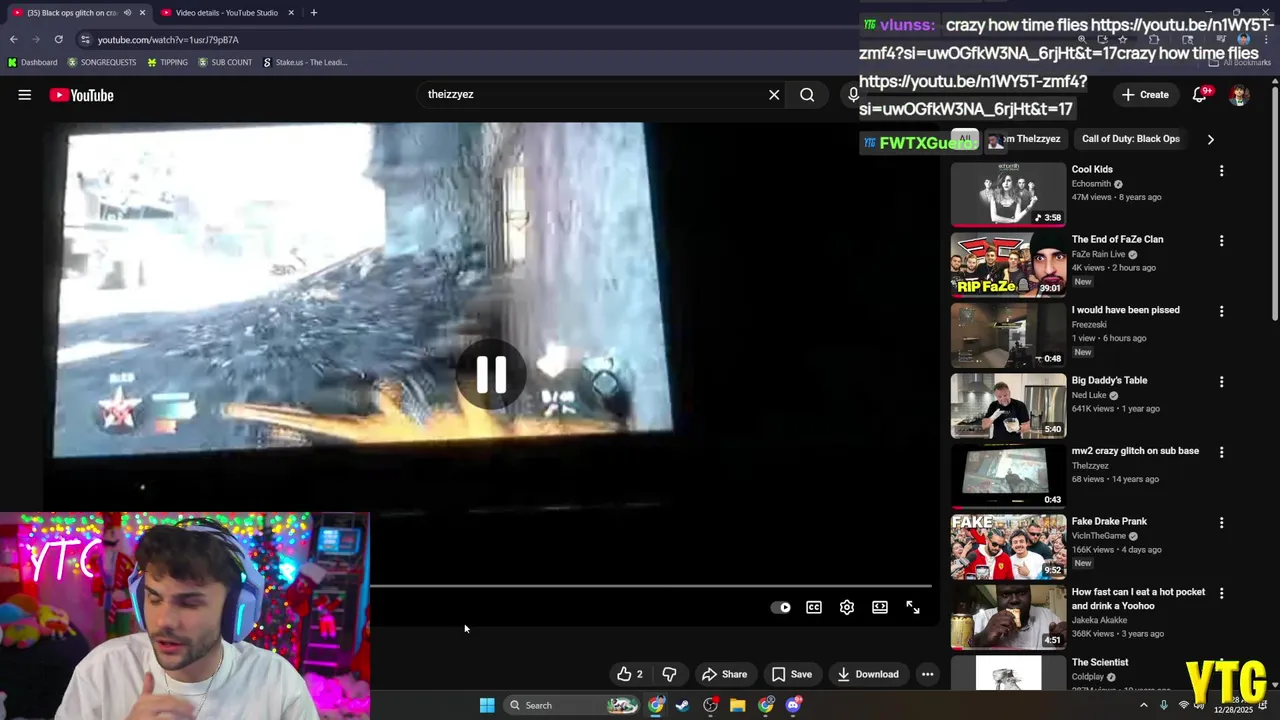Open options for hot pocket Yoohoo video
The image size is (1280, 720).
coord(1221,593)
